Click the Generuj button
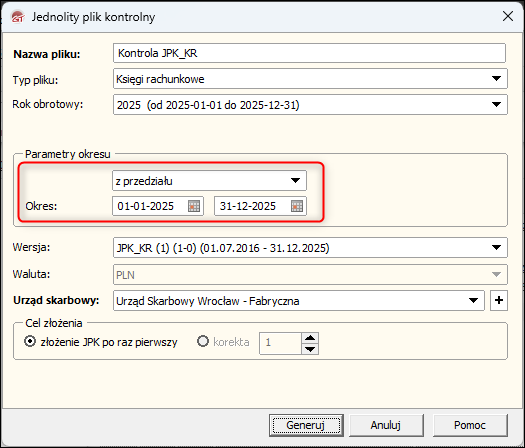Image resolution: width=525 pixels, height=448 pixels. 306,425
